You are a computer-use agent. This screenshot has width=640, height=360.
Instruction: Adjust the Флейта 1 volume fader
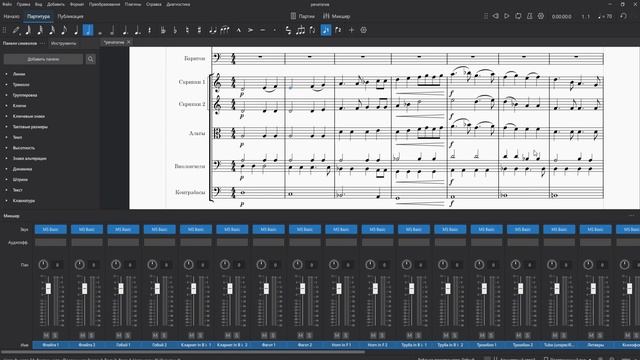(48, 288)
